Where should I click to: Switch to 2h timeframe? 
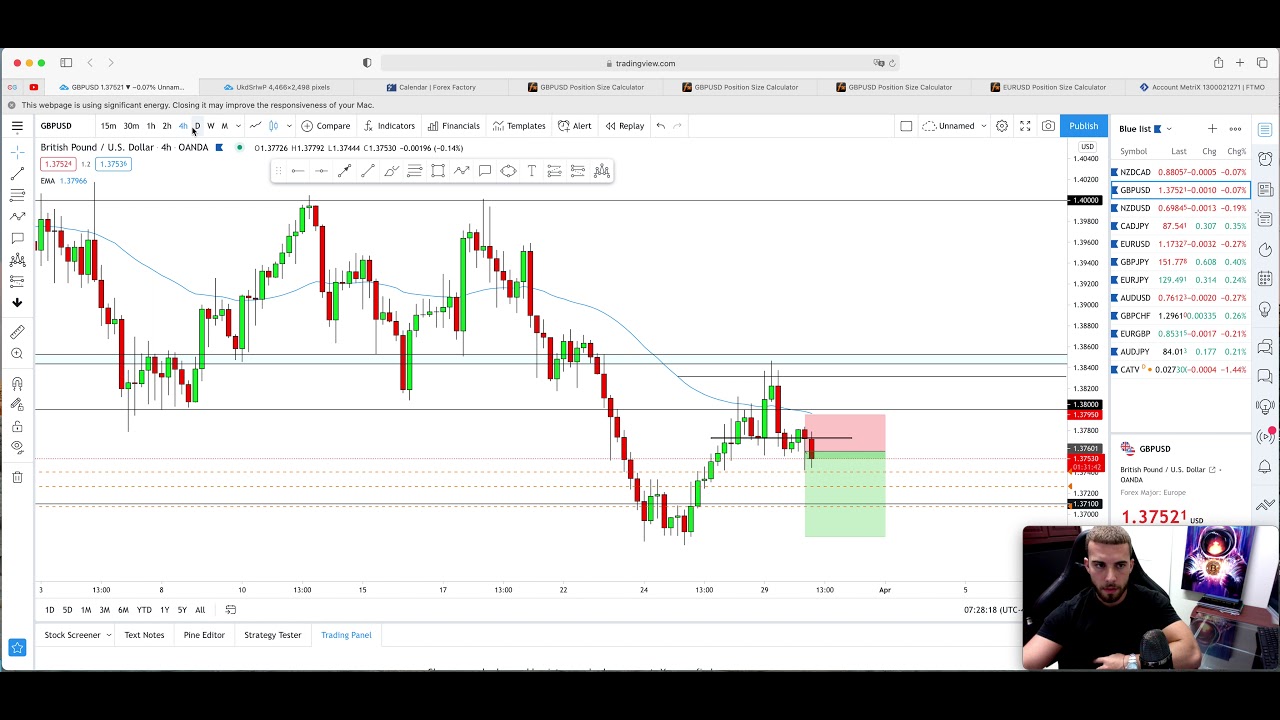(x=167, y=126)
